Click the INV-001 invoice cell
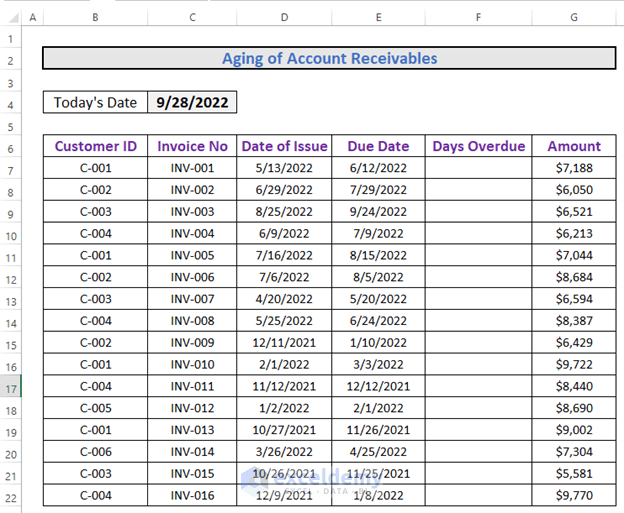 [192, 168]
